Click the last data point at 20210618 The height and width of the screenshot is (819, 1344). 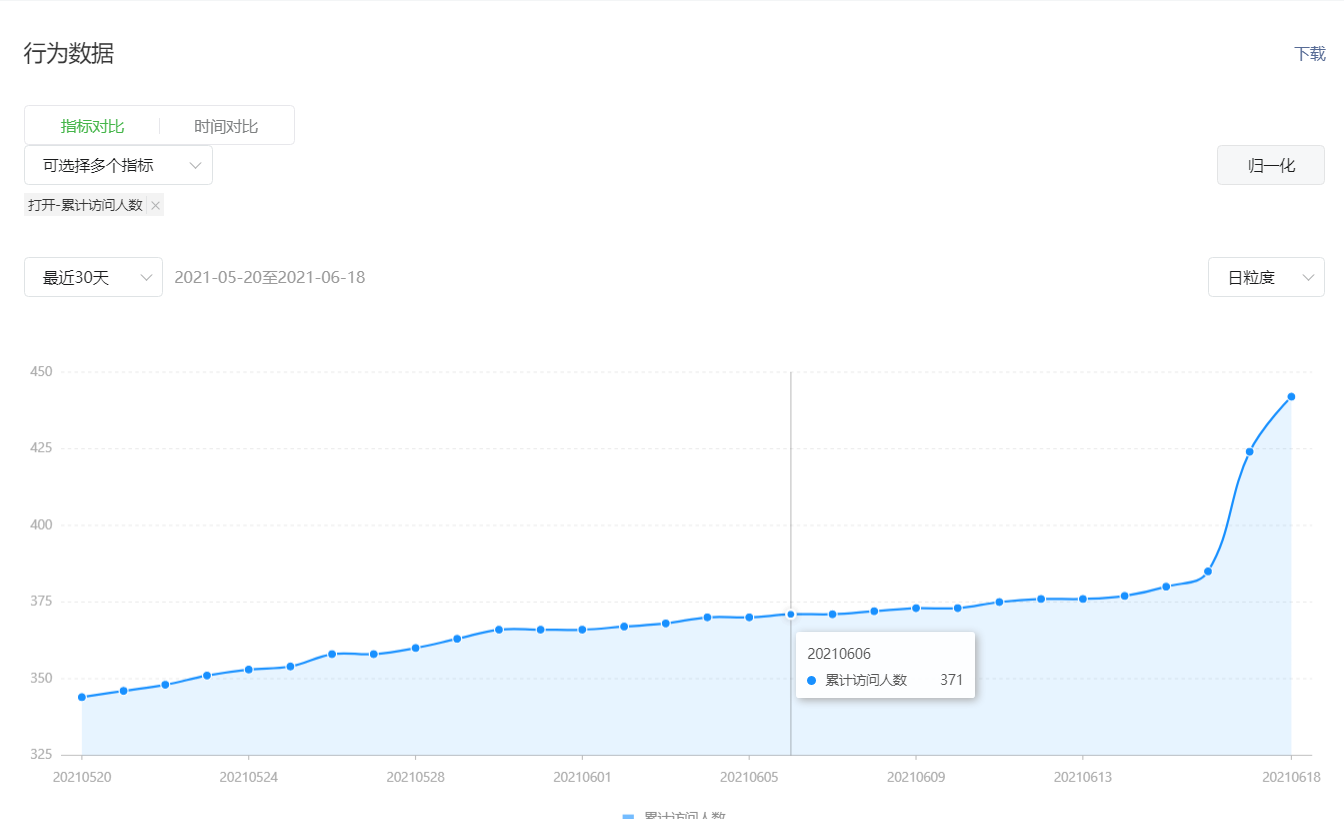1291,397
